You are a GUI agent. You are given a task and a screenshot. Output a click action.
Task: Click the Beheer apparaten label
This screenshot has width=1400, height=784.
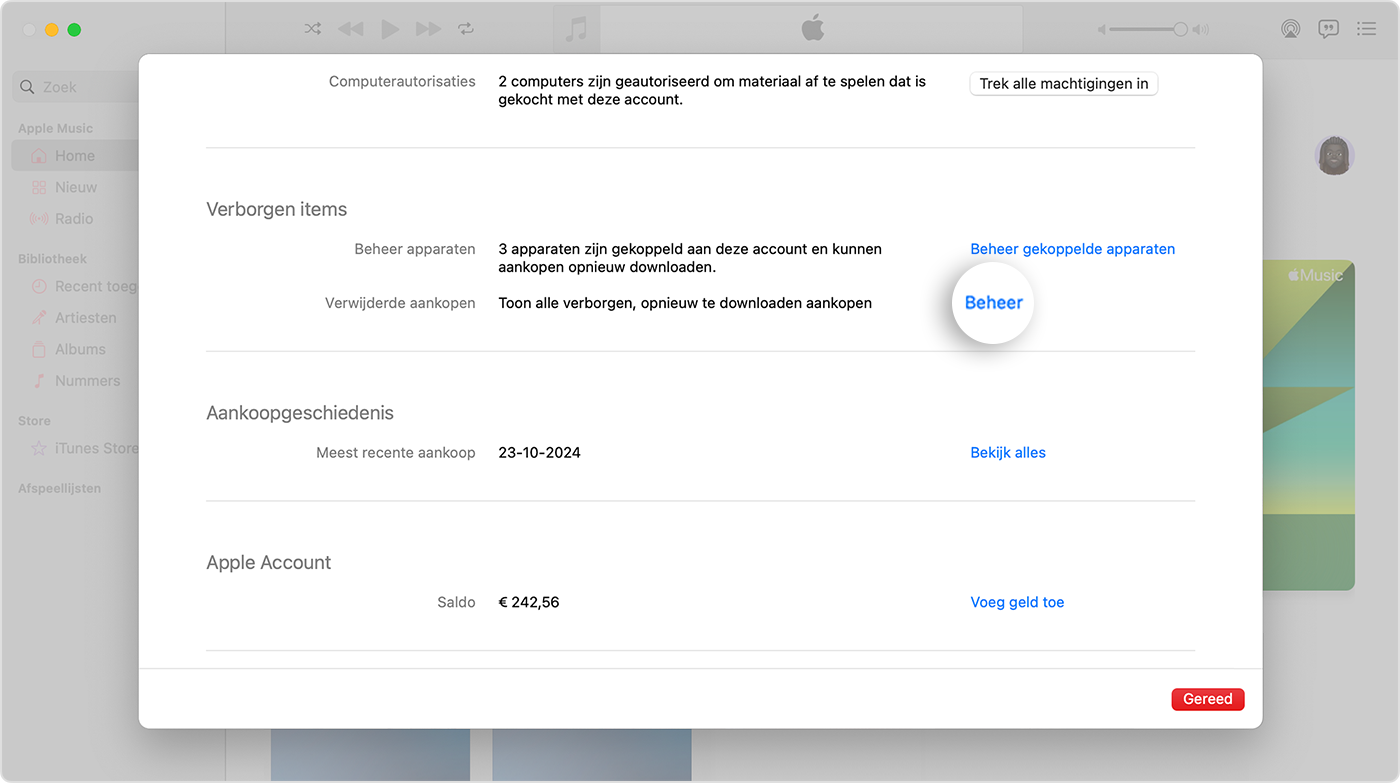[415, 248]
